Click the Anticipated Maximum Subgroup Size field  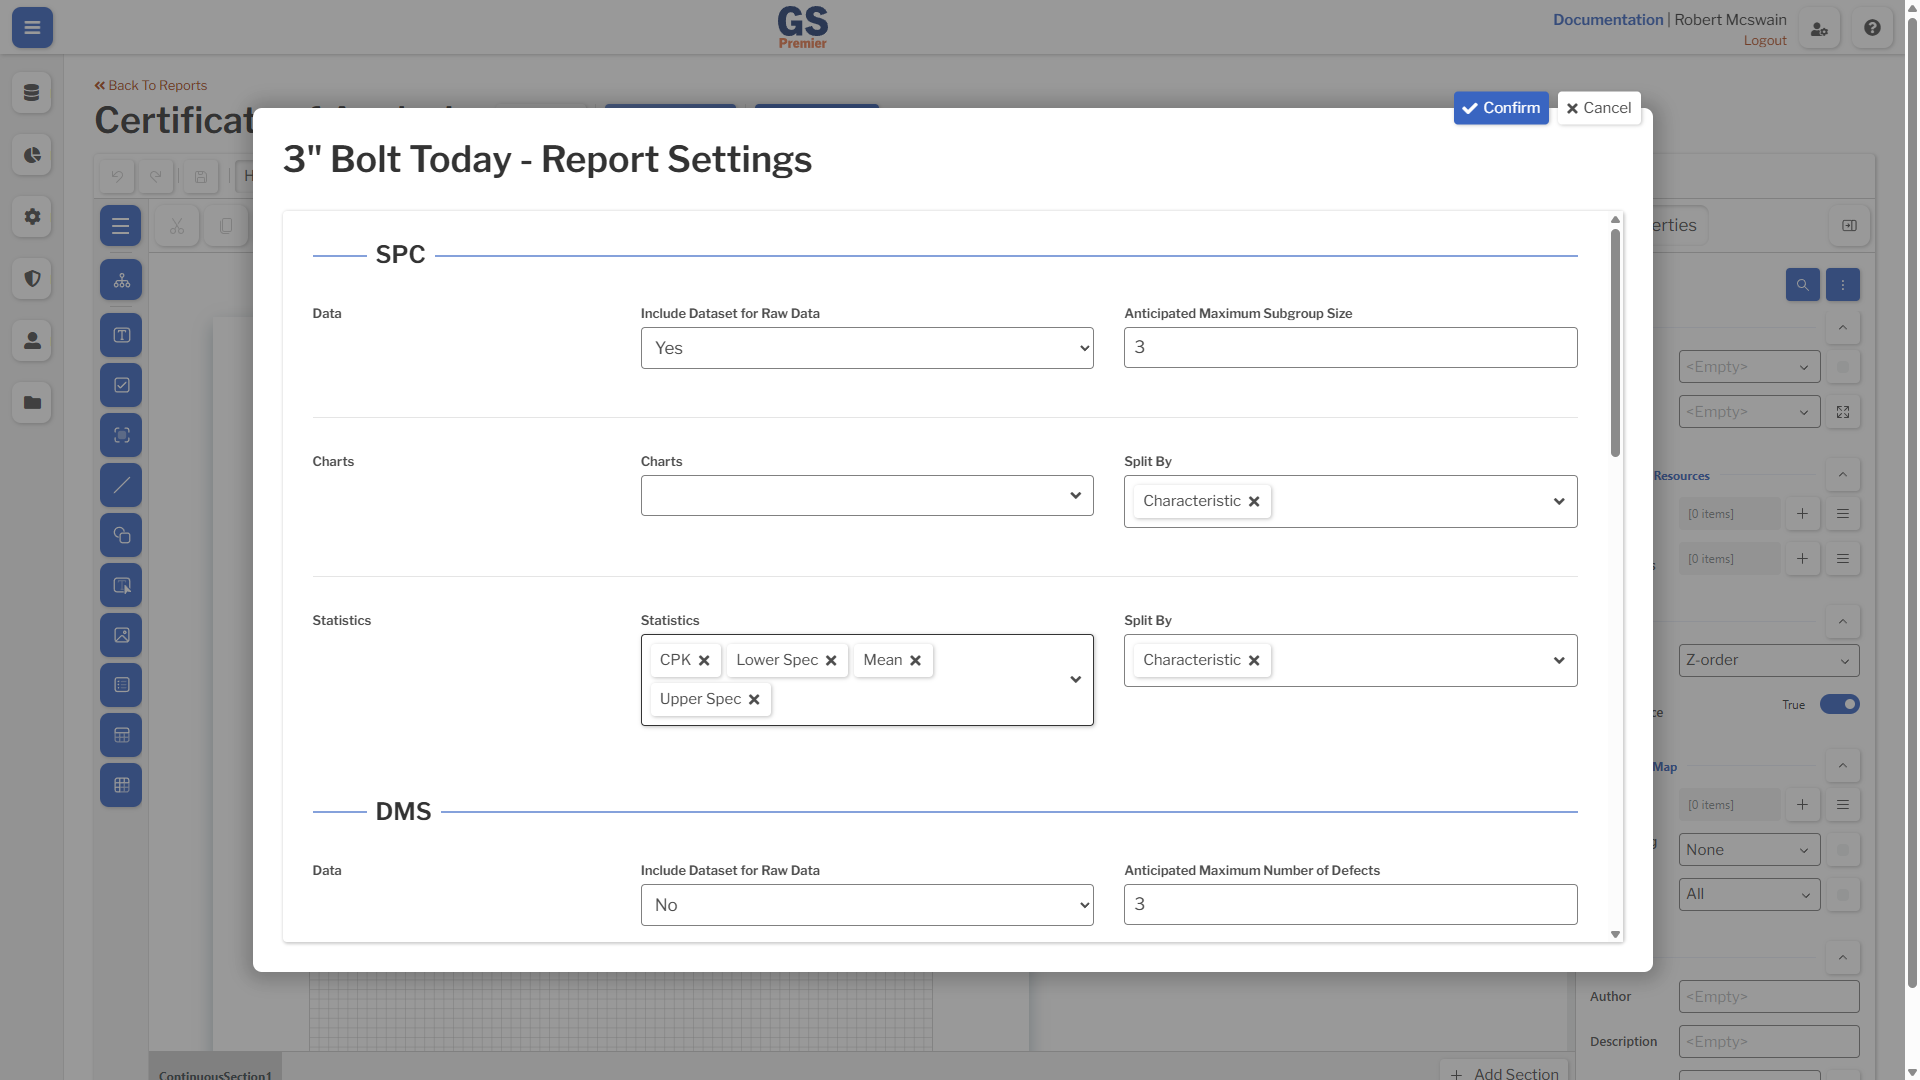click(x=1350, y=347)
